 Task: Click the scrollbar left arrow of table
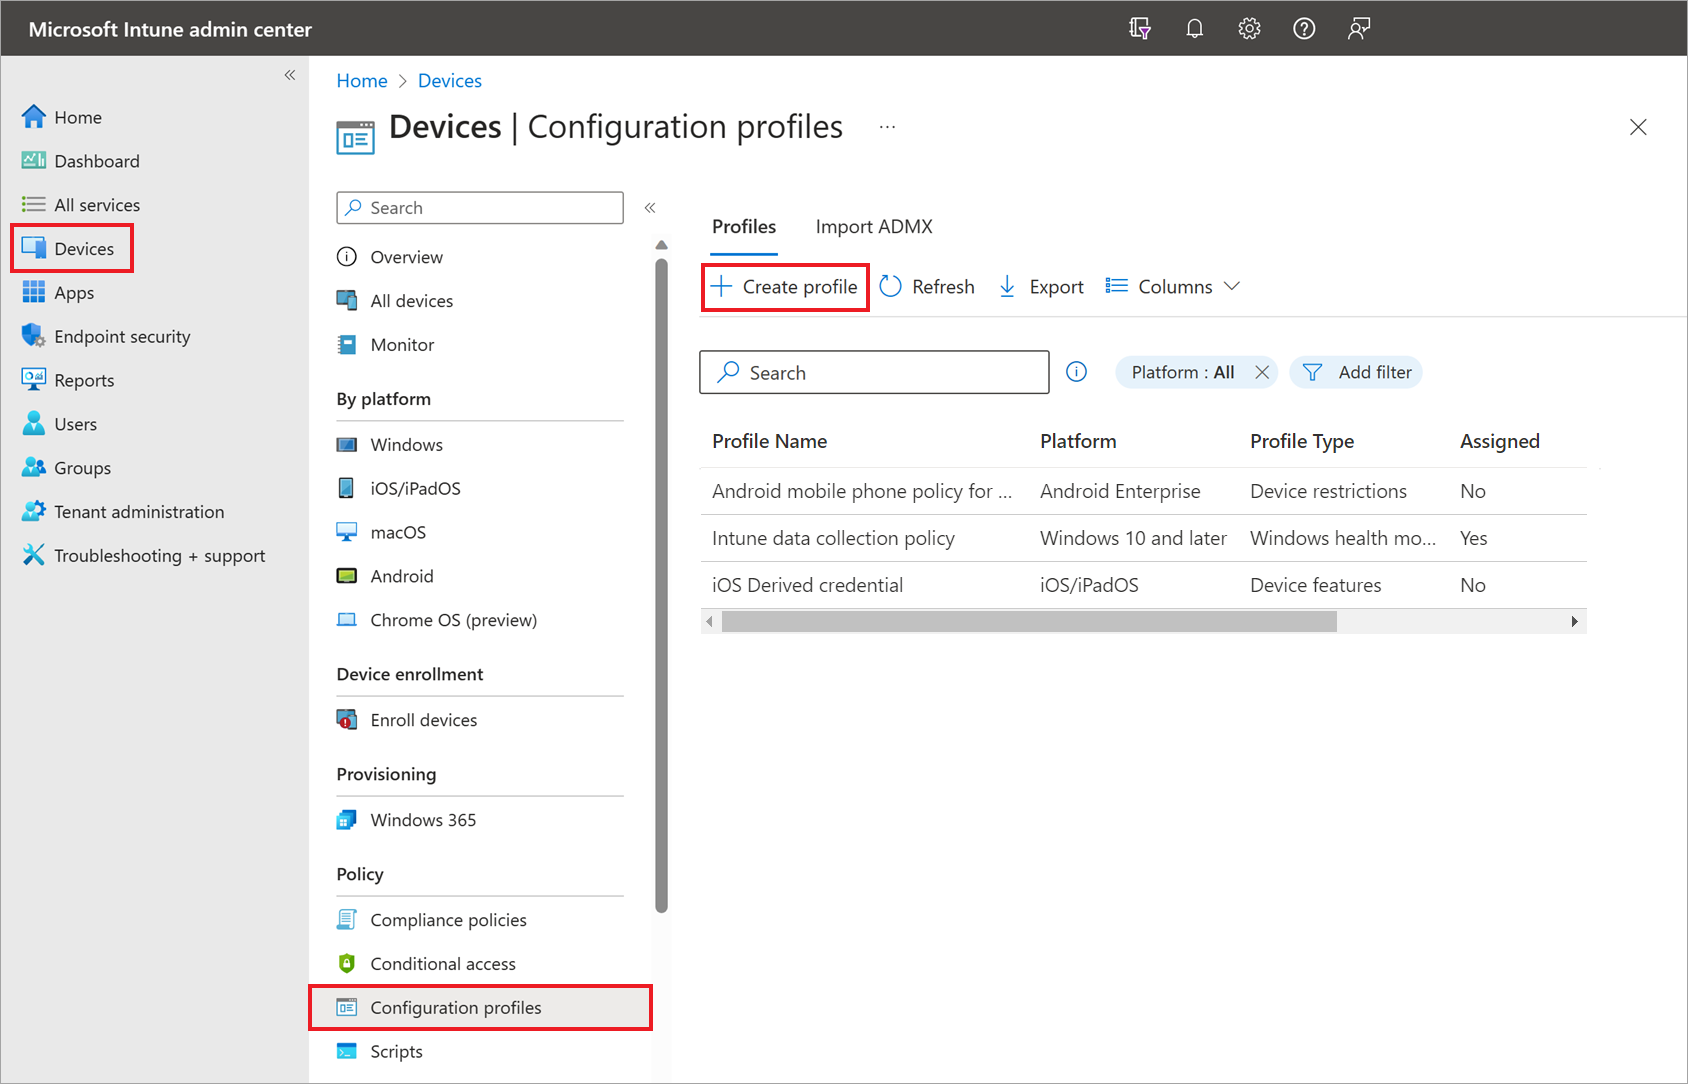pos(710,622)
